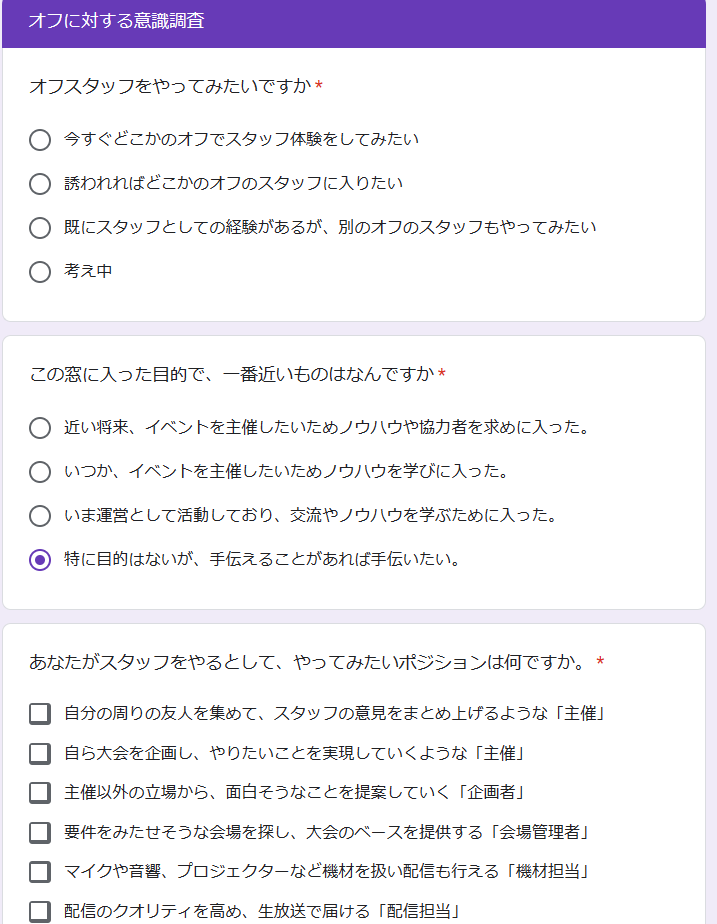Click question この窓に入った目的で heading
717x924 pixels.
pos(232,374)
